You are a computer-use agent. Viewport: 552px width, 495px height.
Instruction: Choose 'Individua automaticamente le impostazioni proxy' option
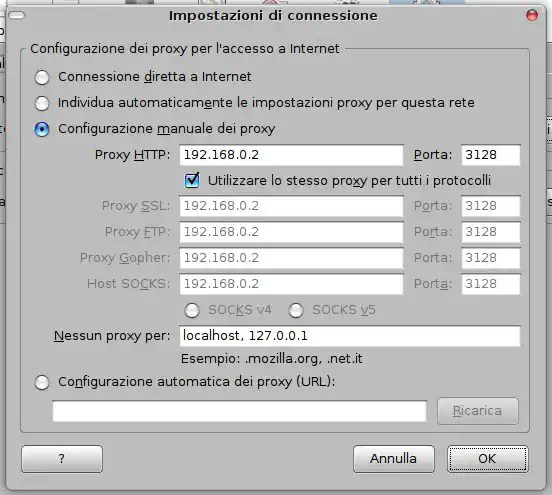pyautogui.click(x=42, y=103)
